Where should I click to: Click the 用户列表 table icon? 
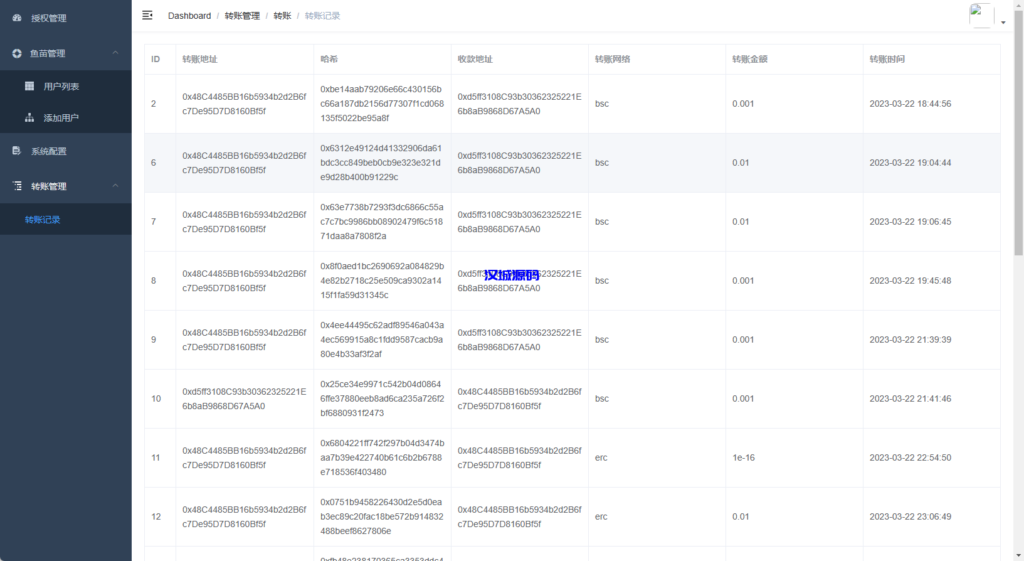[x=30, y=86]
